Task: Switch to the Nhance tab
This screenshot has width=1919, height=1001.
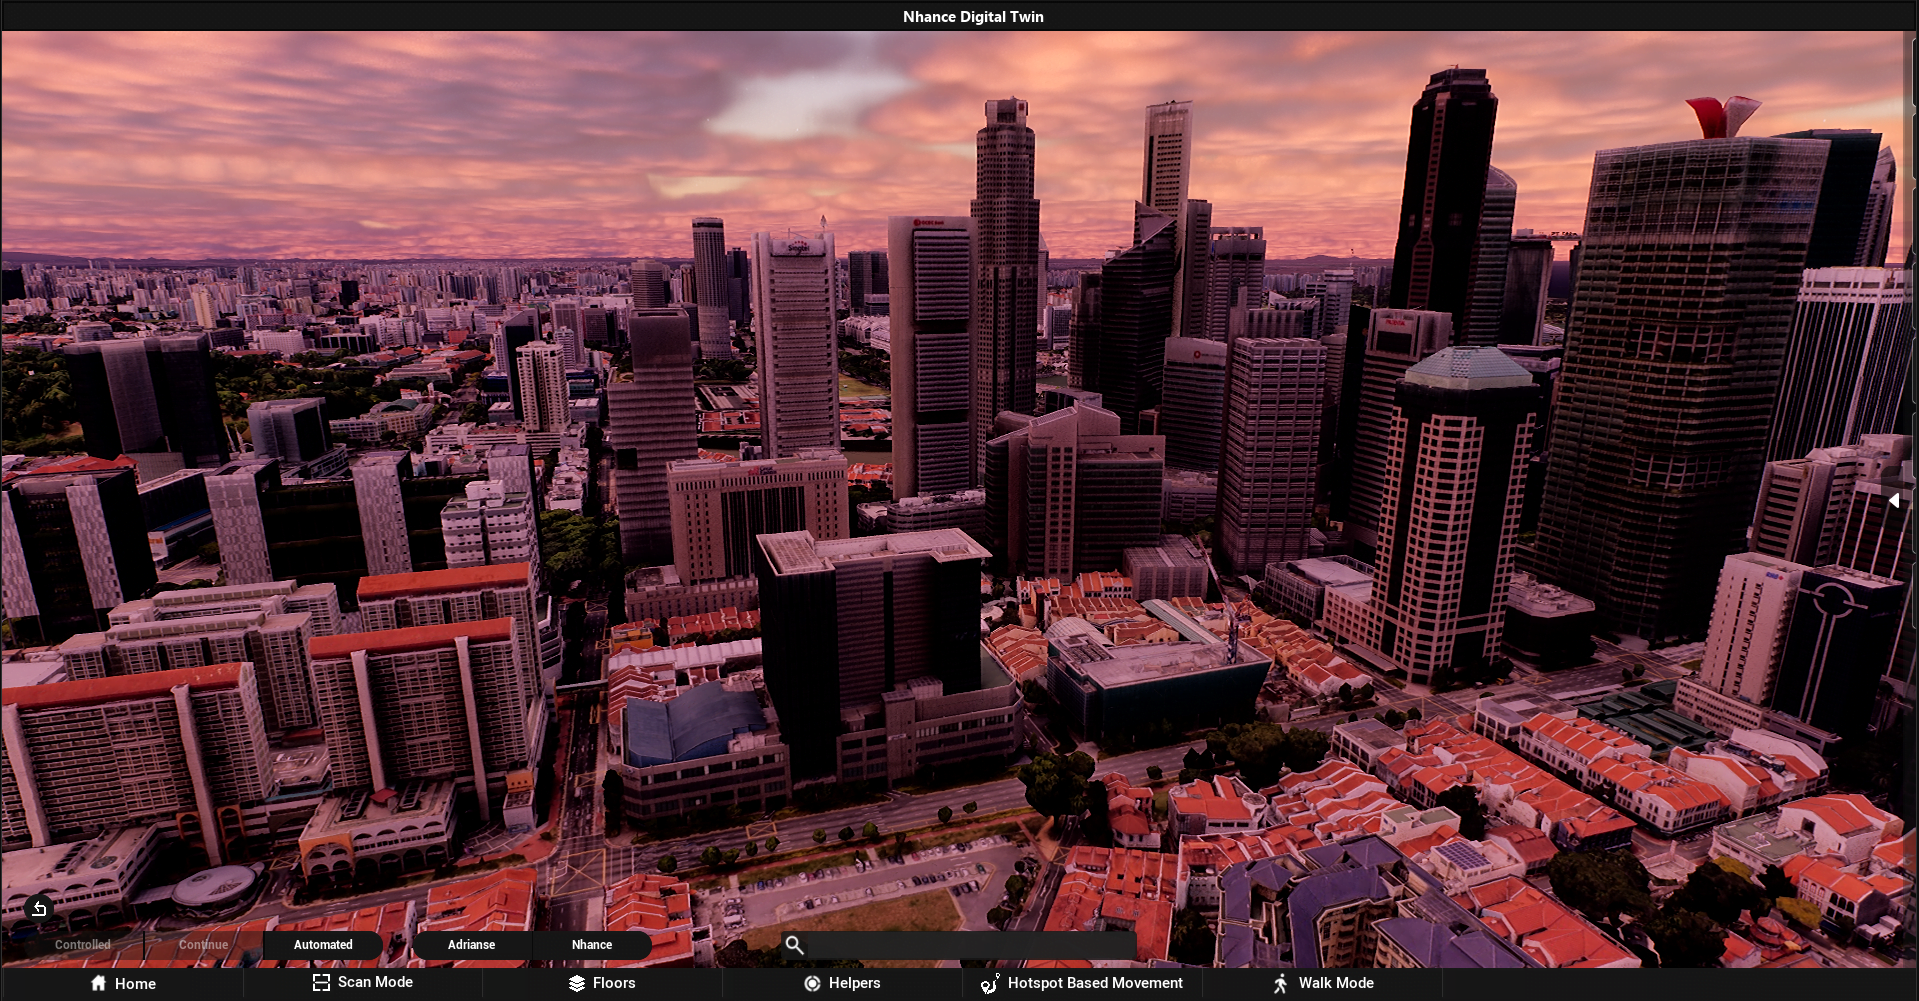Action: (x=592, y=944)
